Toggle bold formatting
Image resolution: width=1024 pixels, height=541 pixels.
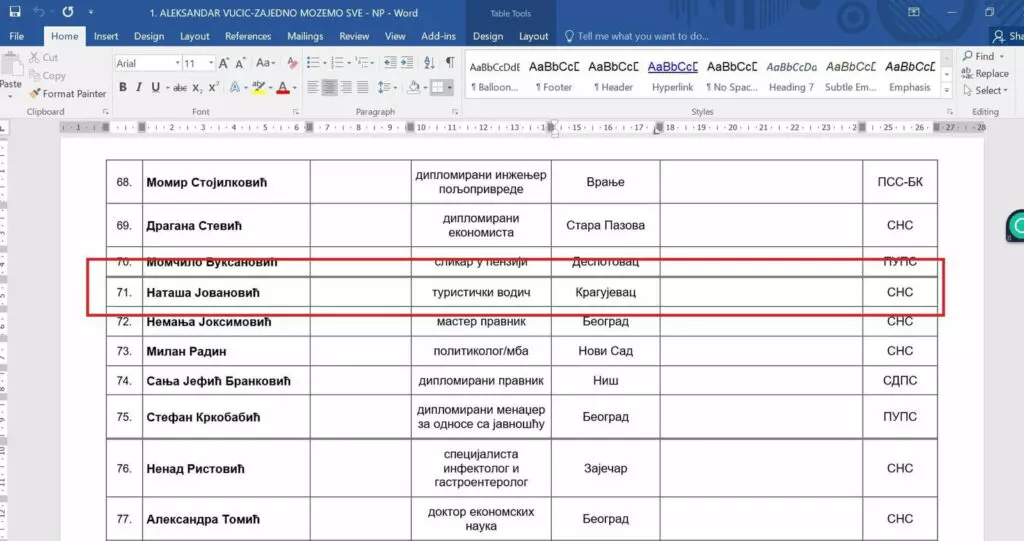(x=123, y=87)
